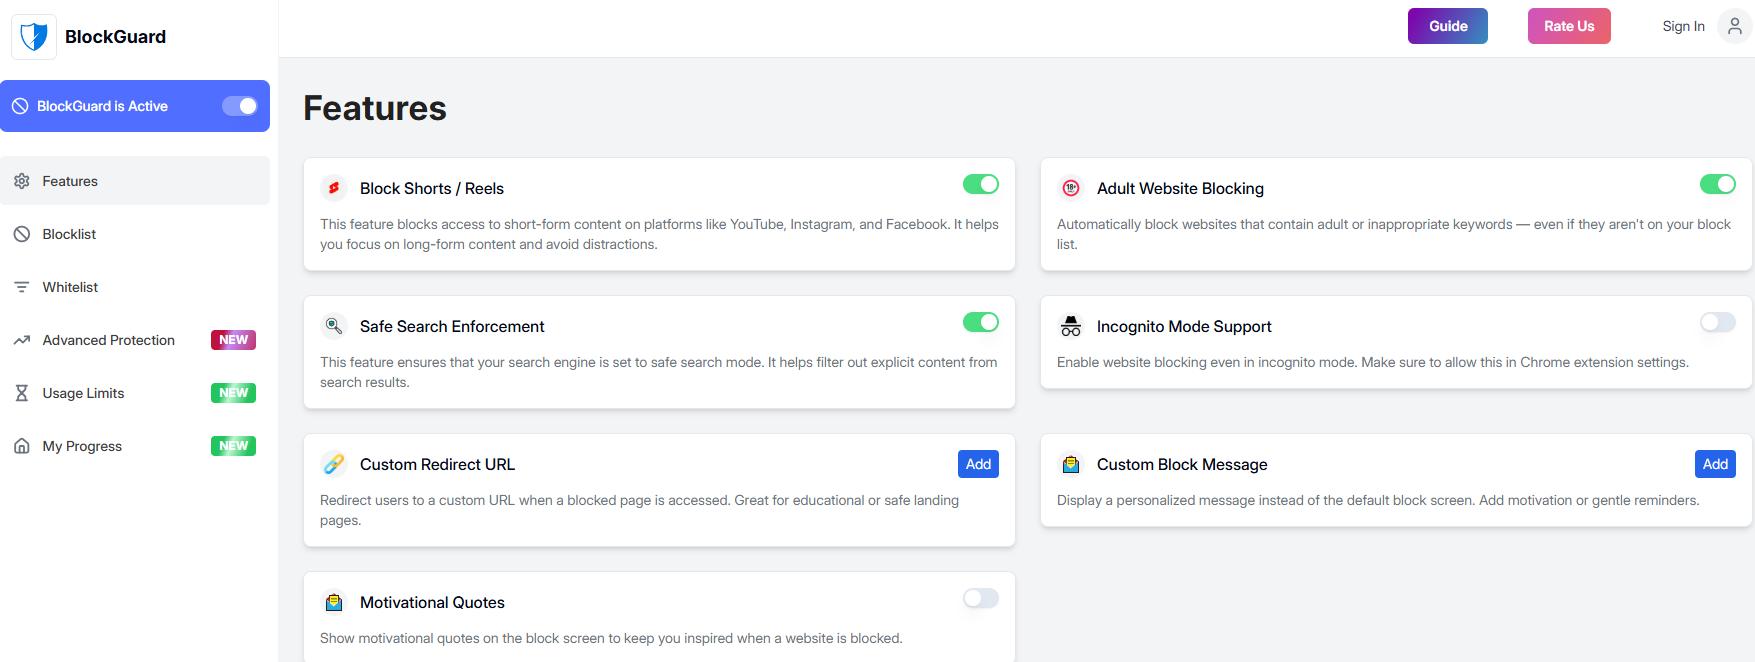Screen dimensions: 1755x662
Task: Click the Safe Search Enforcement title
Action: coord(452,326)
